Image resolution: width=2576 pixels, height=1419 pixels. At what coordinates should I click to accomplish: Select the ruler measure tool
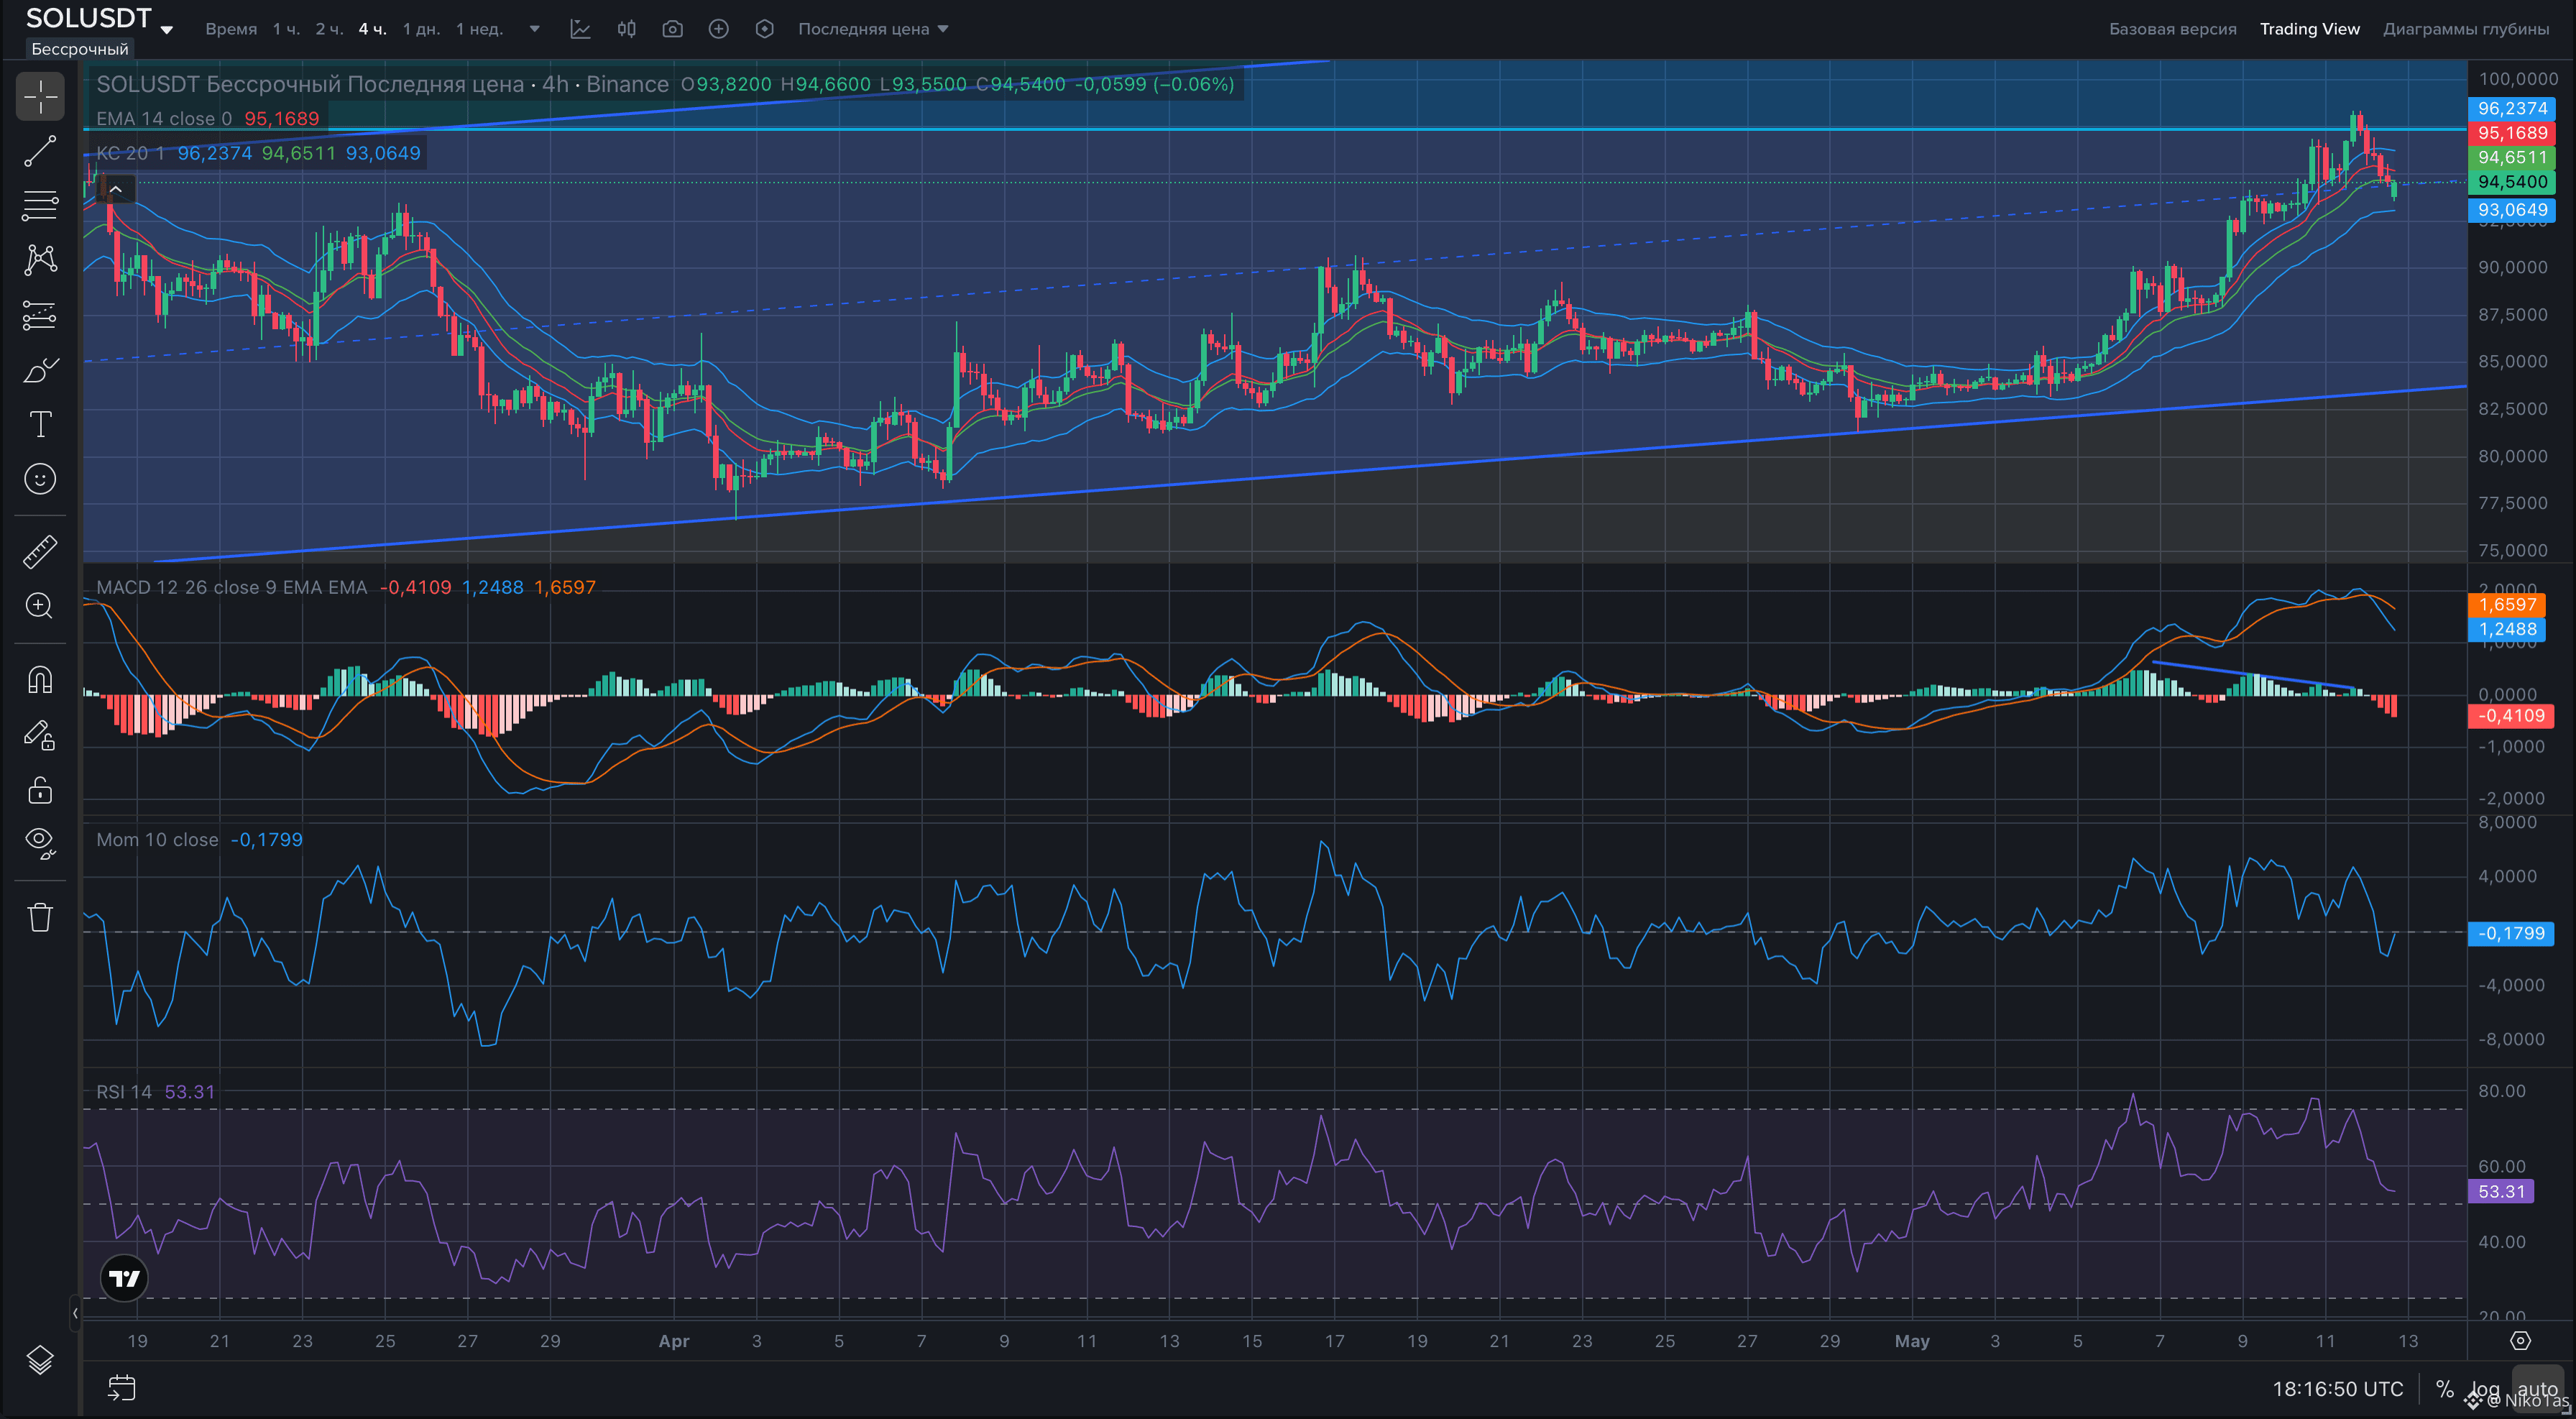tap(40, 551)
